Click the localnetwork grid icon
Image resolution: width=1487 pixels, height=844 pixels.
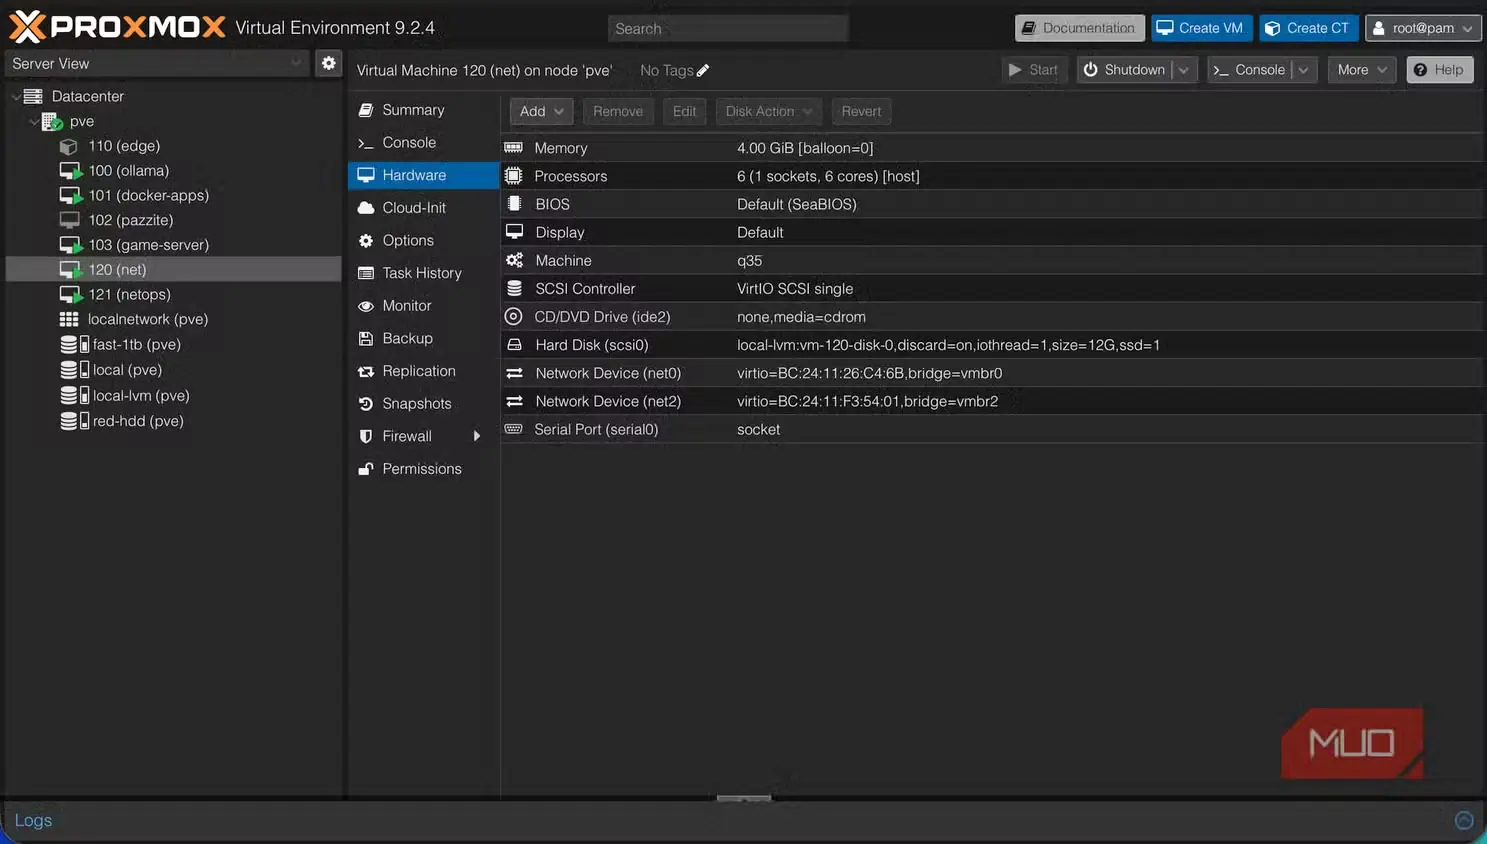pyautogui.click(x=69, y=319)
